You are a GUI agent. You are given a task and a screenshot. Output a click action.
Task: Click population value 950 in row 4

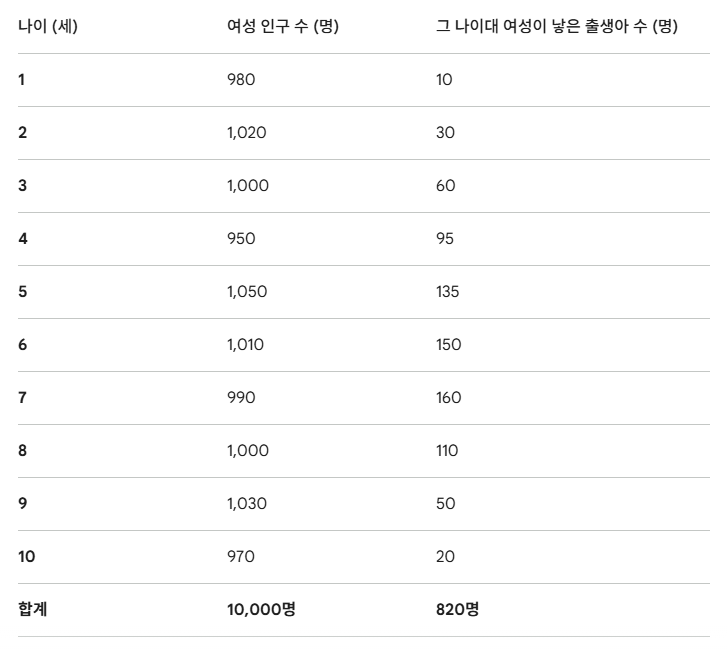coord(241,239)
